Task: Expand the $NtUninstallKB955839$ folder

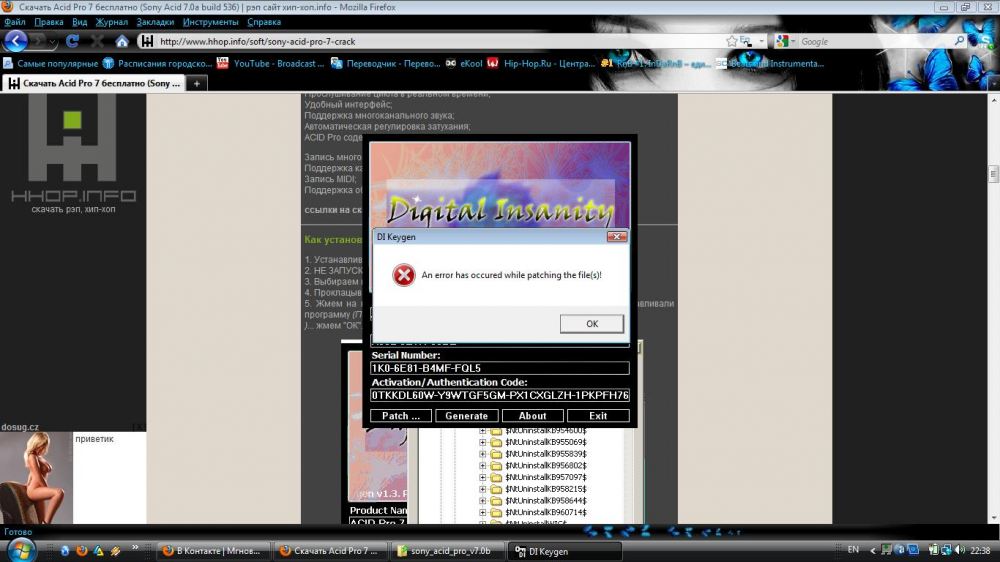Action: coord(483,454)
